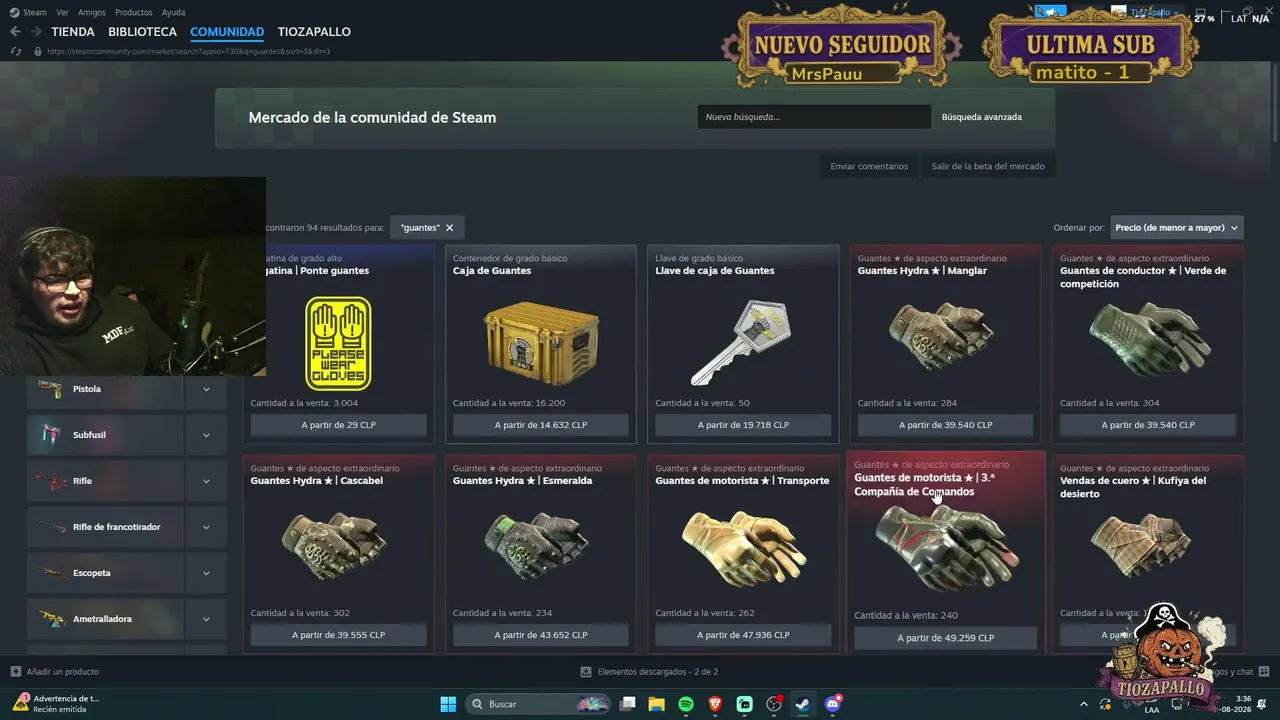Click "A partir de 49.259 CLP" price button
This screenshot has width=1280, height=720.
946,638
